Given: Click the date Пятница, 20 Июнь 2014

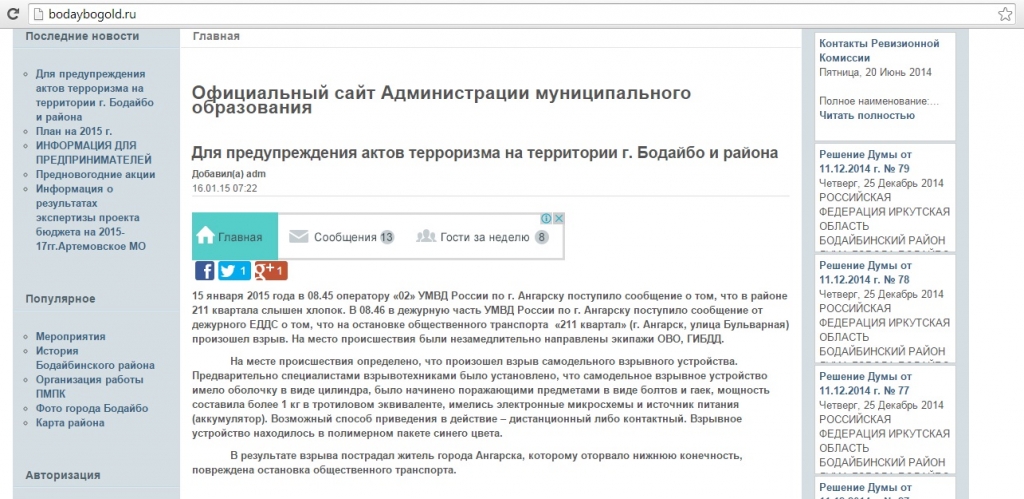Looking at the screenshot, I should coord(875,72).
